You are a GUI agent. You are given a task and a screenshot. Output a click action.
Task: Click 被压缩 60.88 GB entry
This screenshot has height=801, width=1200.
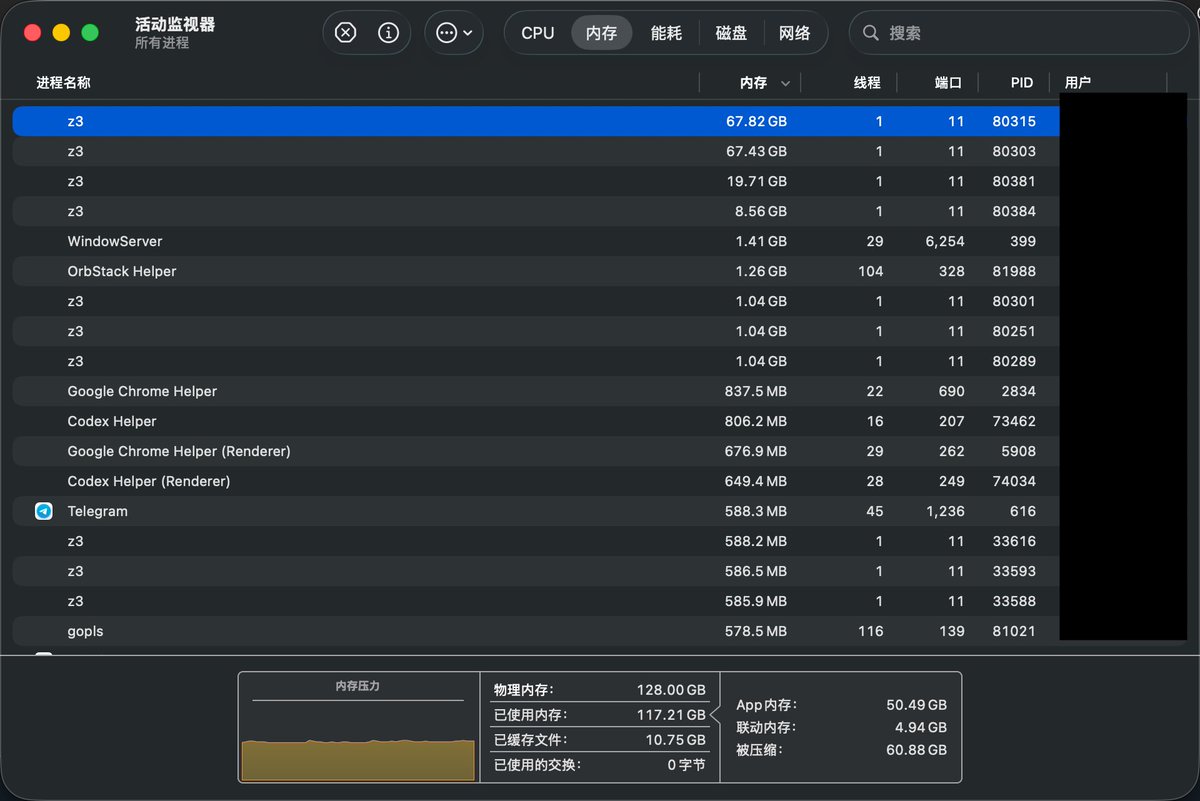point(841,750)
